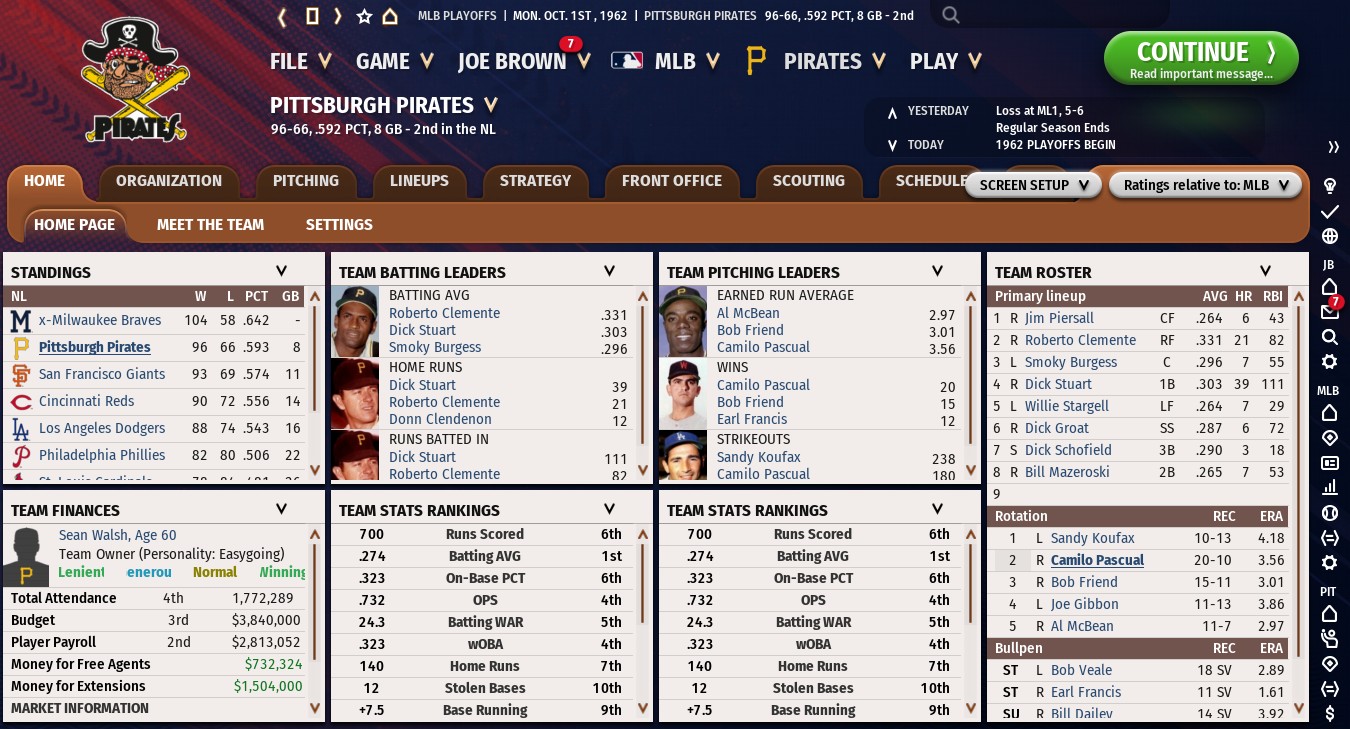The width and height of the screenshot is (1350, 729).
Task: Open the Pitching tab
Action: pos(306,181)
